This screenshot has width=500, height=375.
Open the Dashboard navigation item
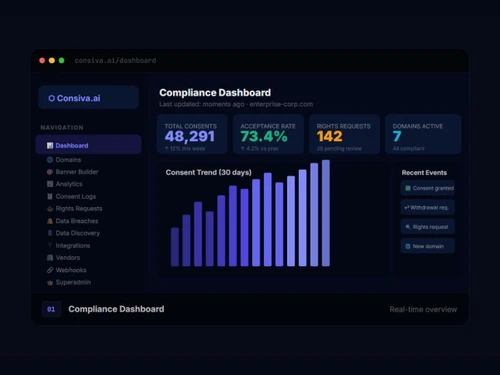88,145
